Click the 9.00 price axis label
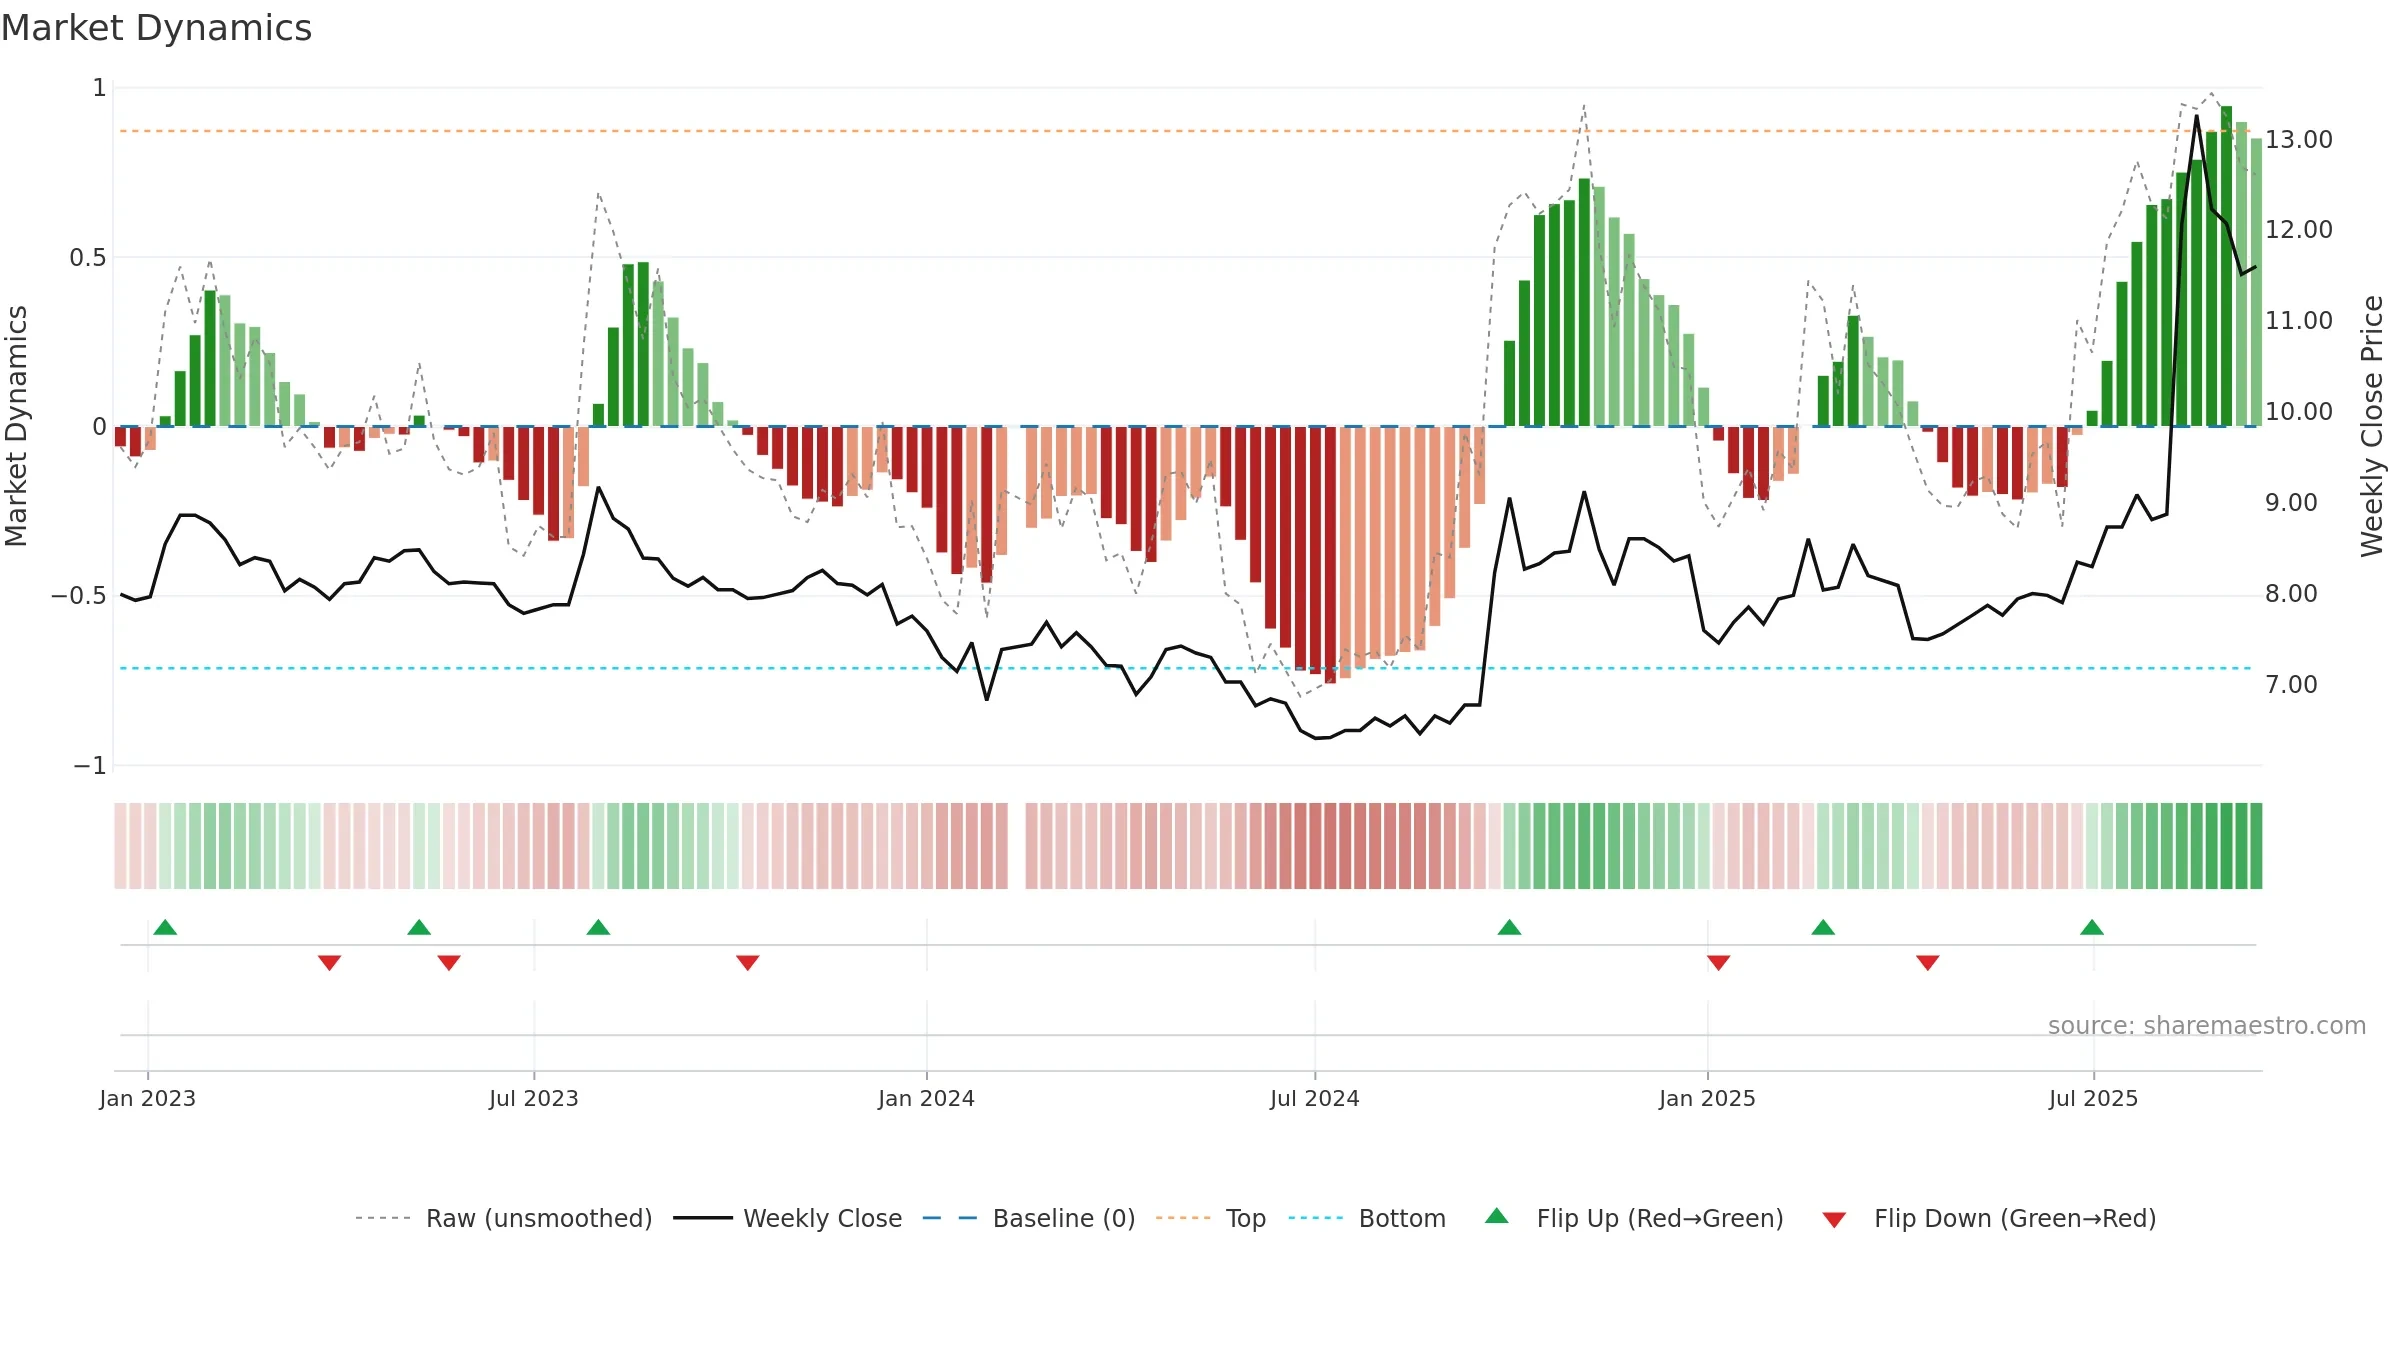The width and height of the screenshot is (2400, 1350). pyautogui.click(x=2291, y=502)
